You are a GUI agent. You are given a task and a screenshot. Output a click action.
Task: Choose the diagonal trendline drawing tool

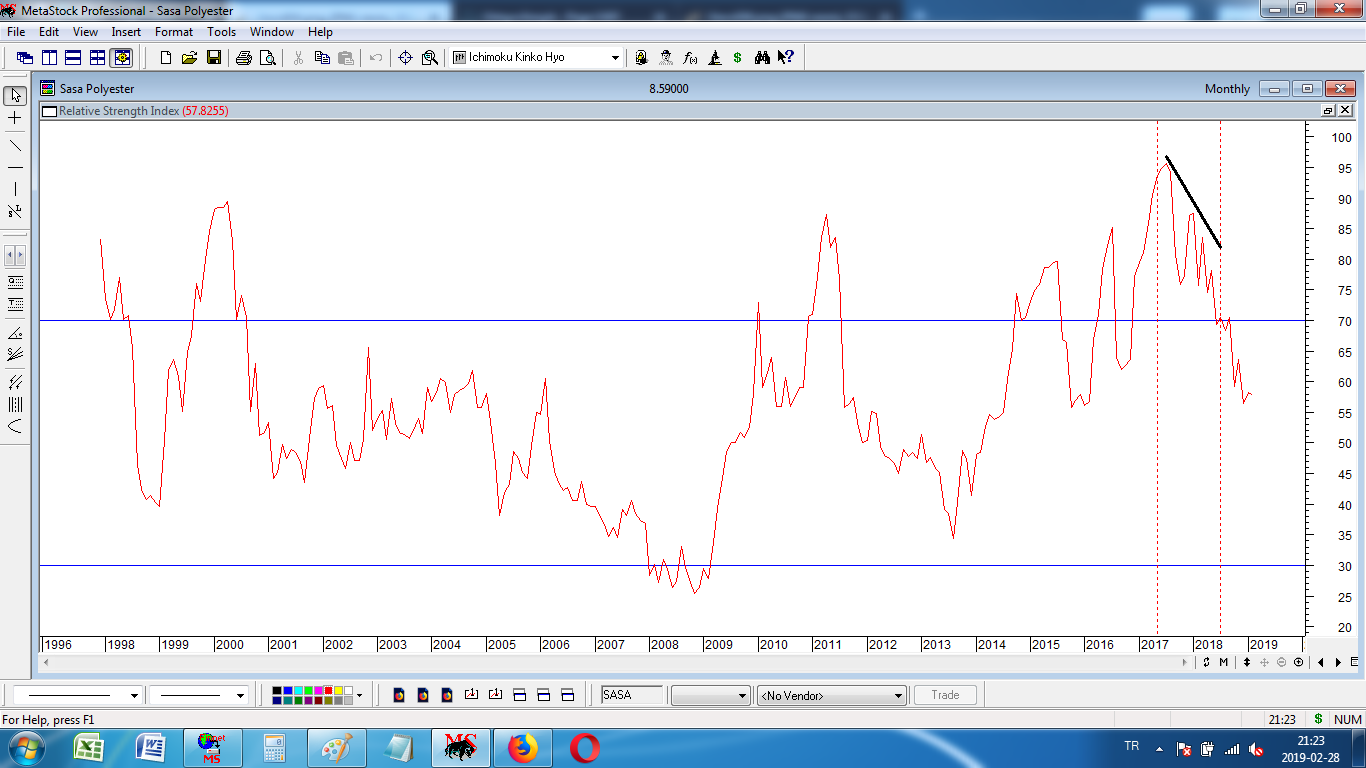[15, 145]
